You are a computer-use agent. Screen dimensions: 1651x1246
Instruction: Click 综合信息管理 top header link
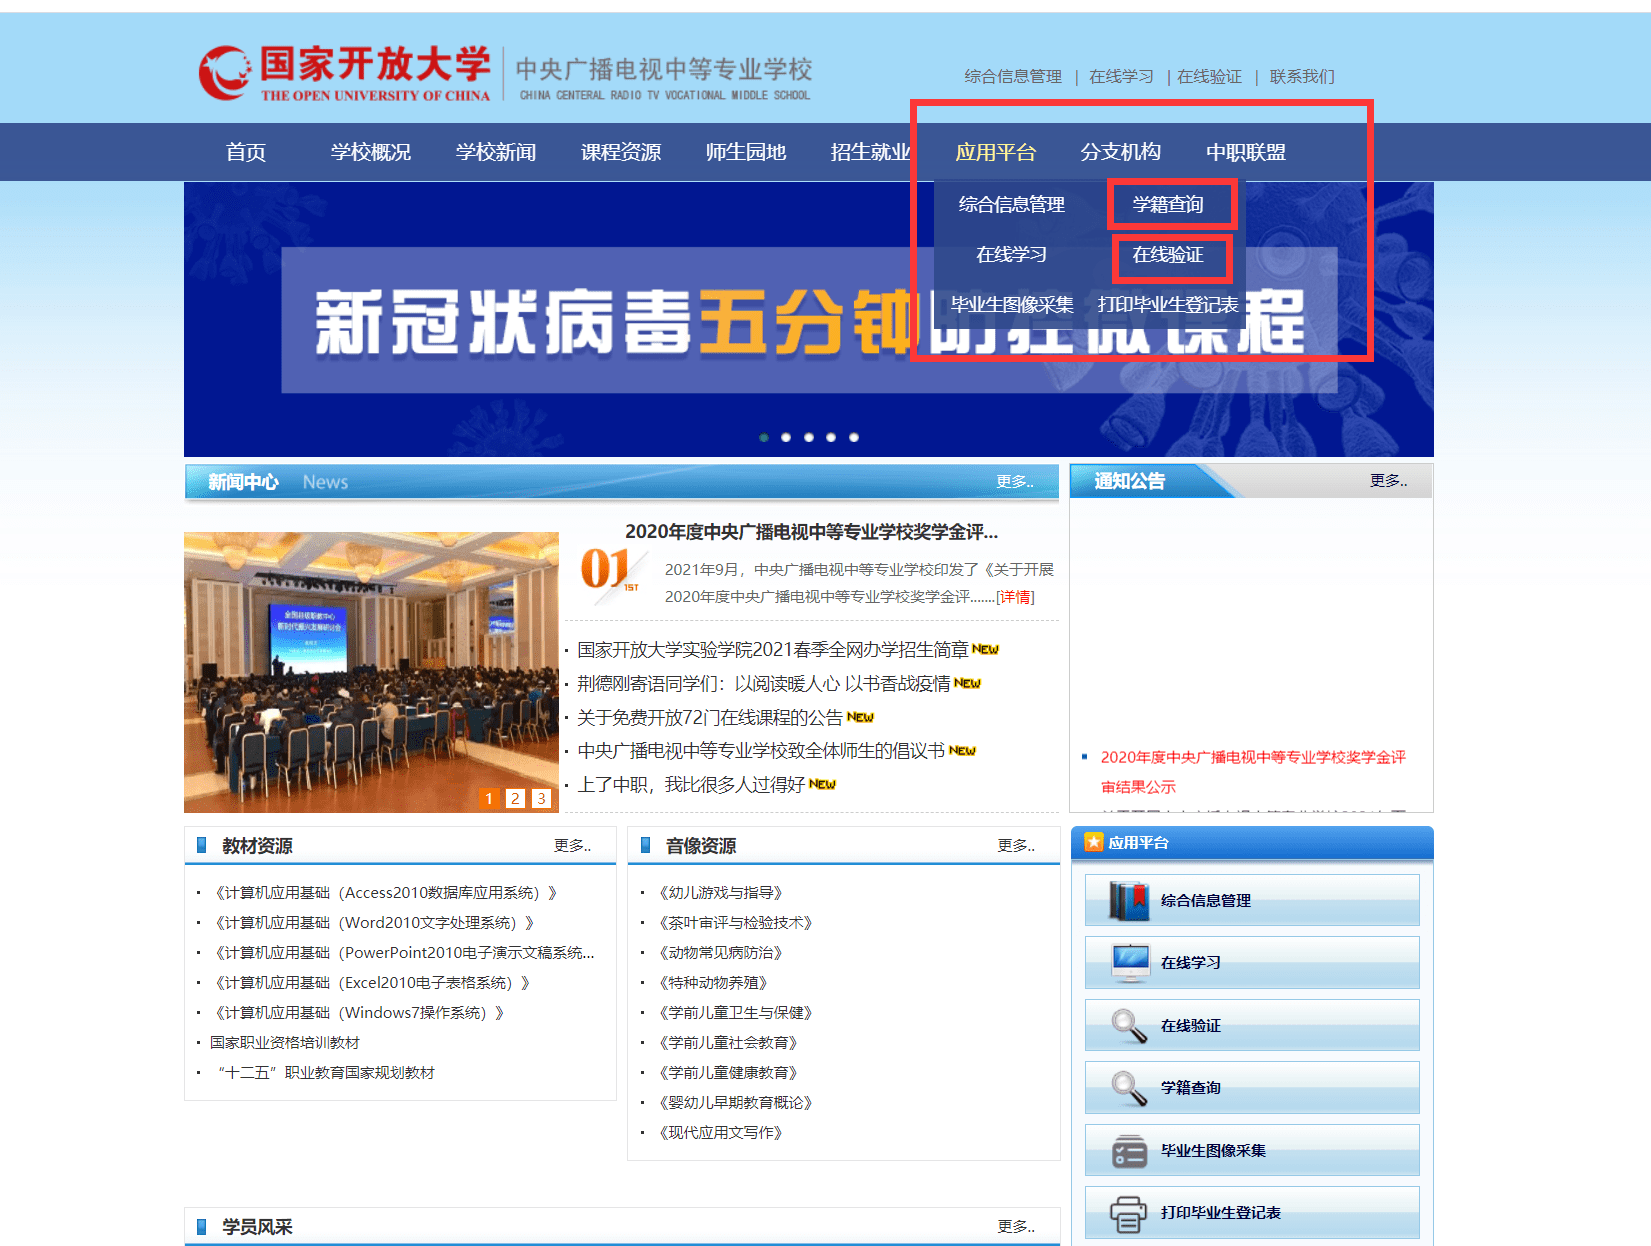coord(1013,76)
